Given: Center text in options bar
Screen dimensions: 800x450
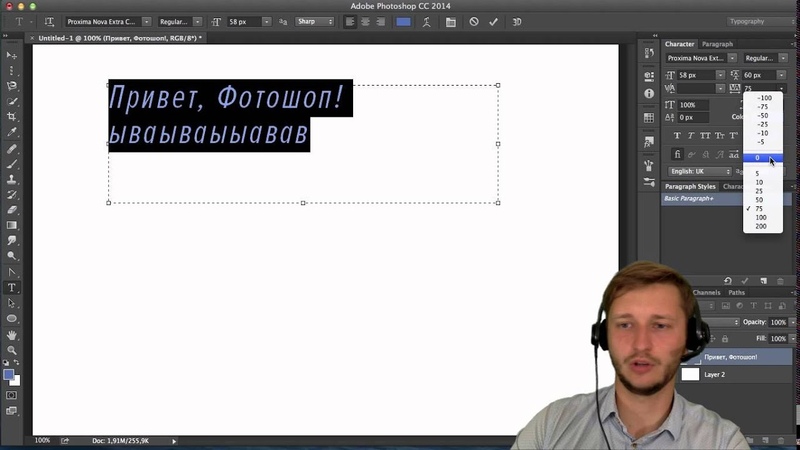Looking at the screenshot, I should (x=365, y=22).
